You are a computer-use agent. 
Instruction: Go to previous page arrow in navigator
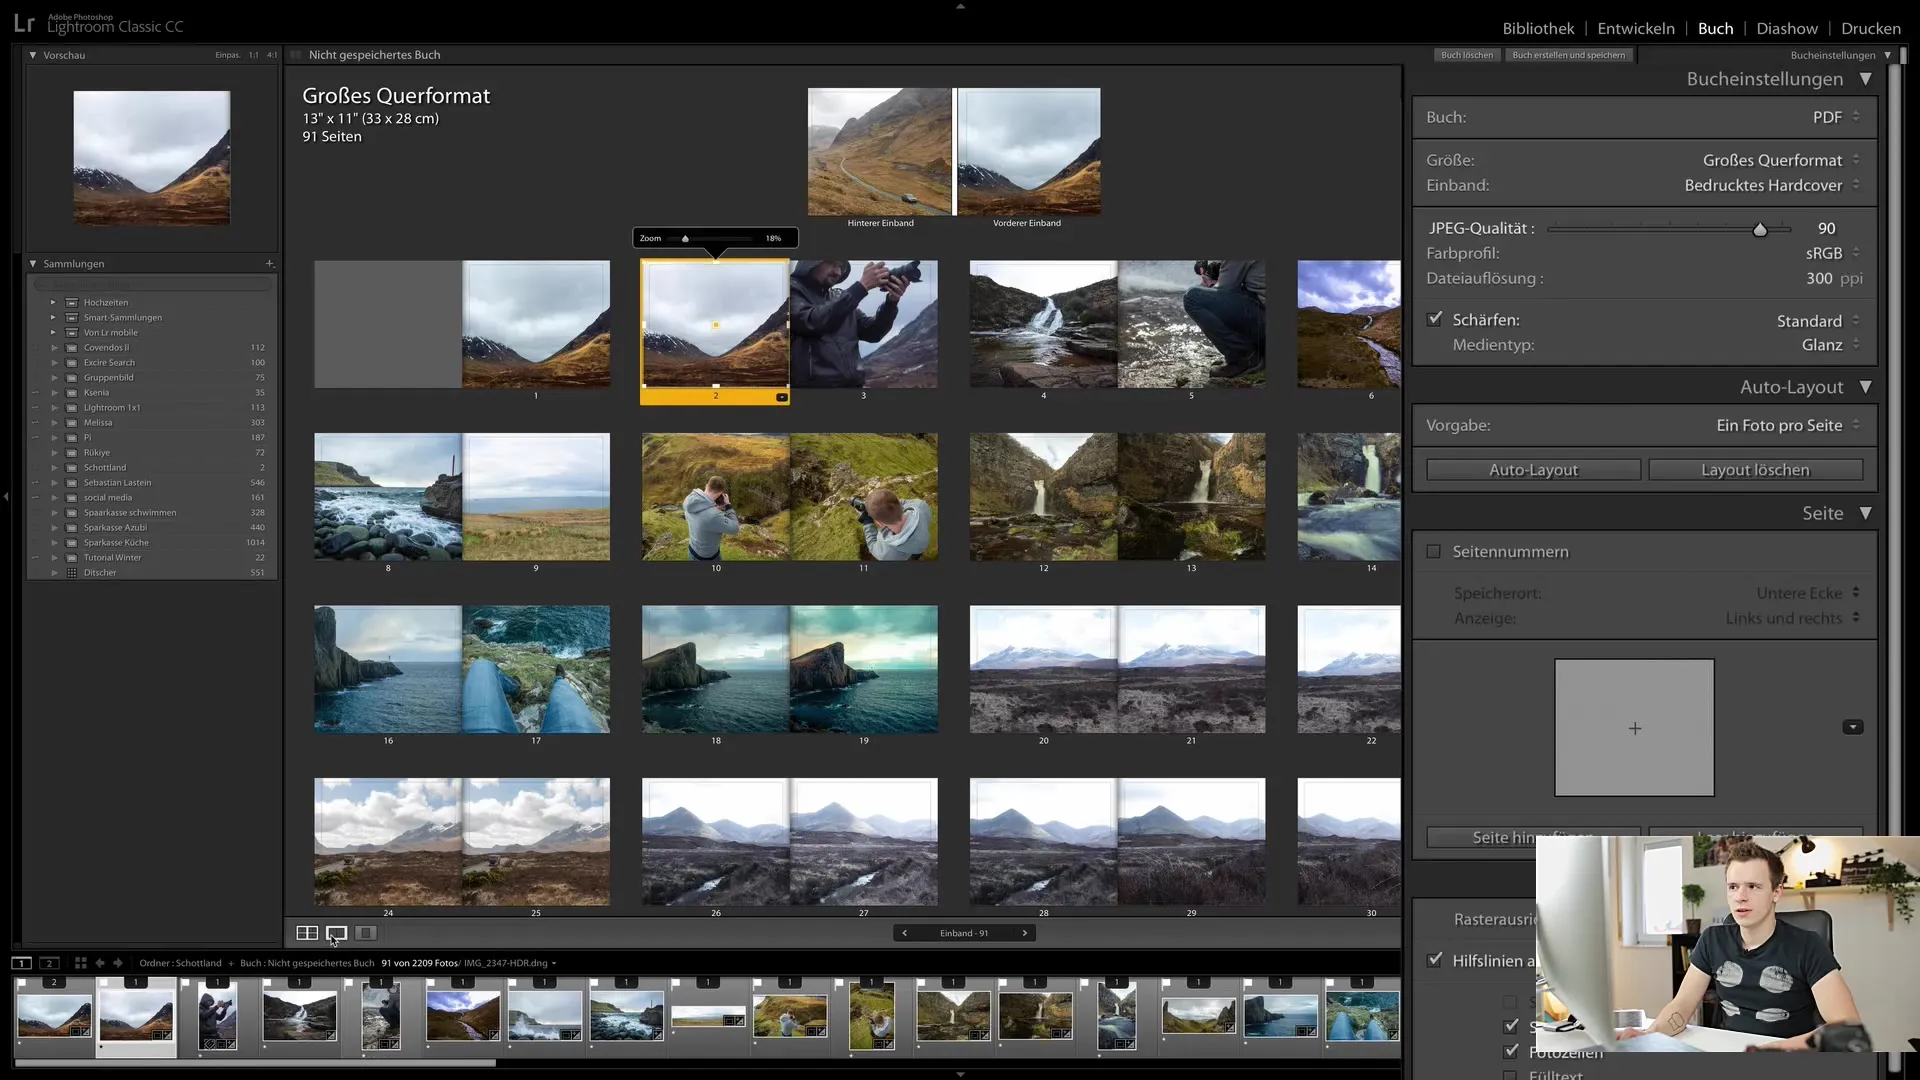(x=904, y=933)
